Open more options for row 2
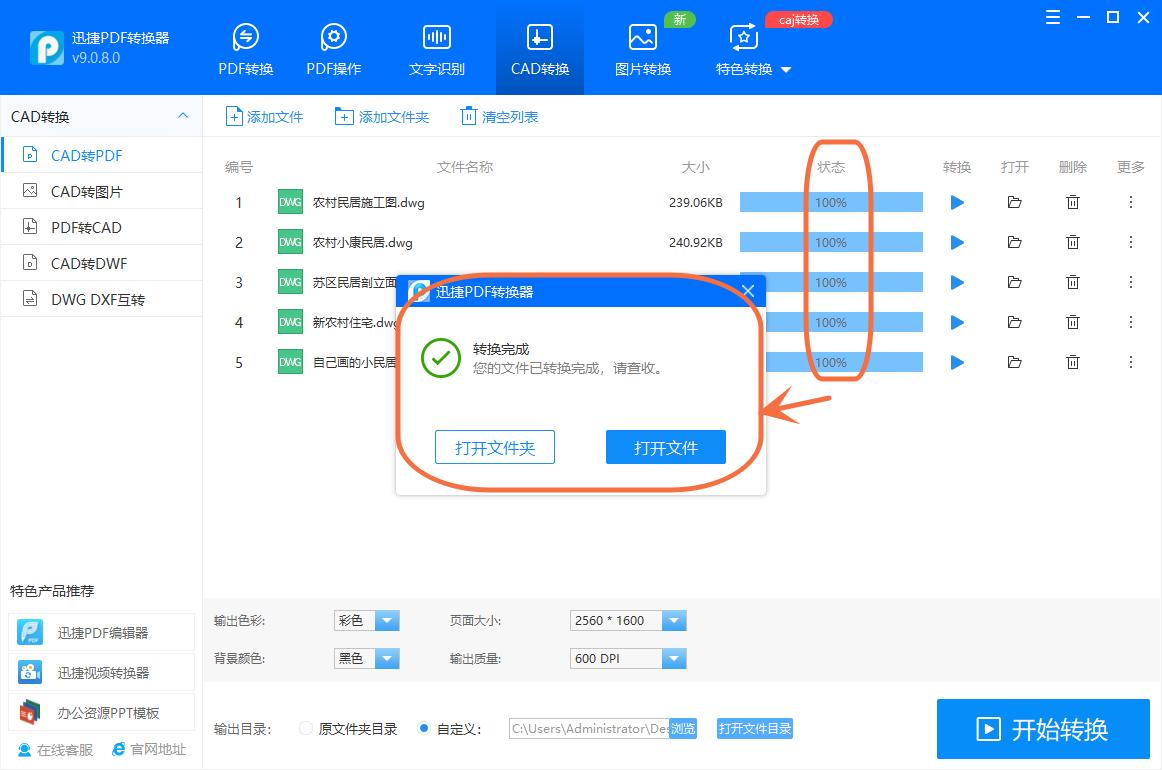This screenshot has height=770, width=1162. [1131, 242]
